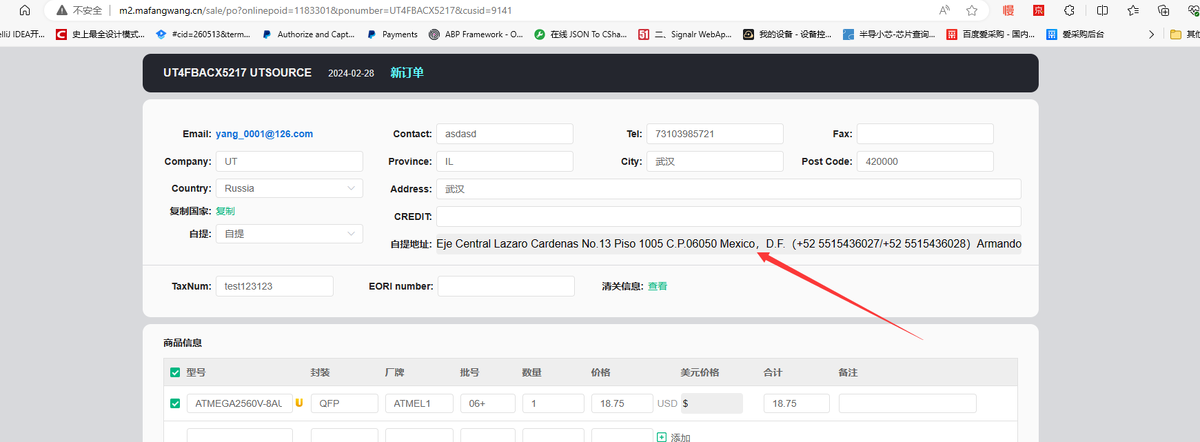1200x442 pixels.
Task: Click the 新订单 status label
Action: (x=407, y=73)
